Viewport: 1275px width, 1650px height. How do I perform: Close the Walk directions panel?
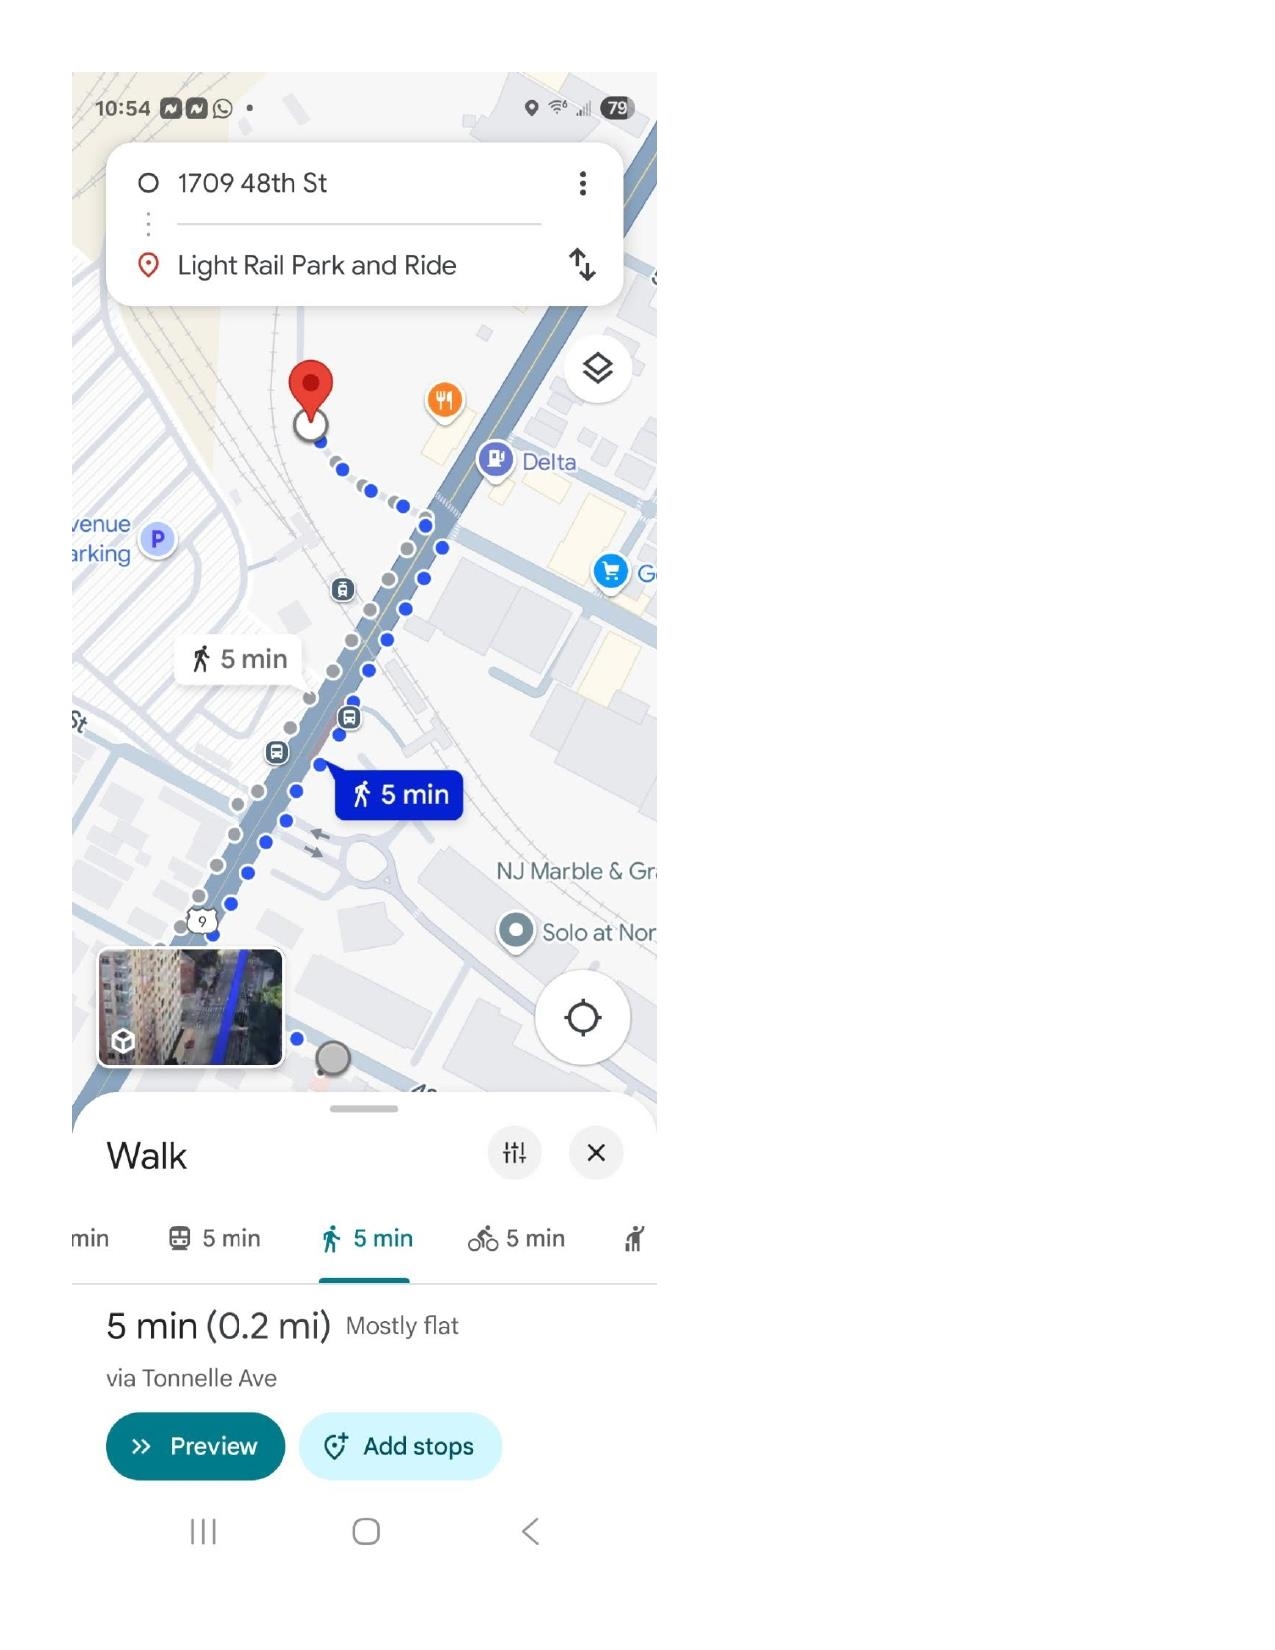(x=596, y=1153)
